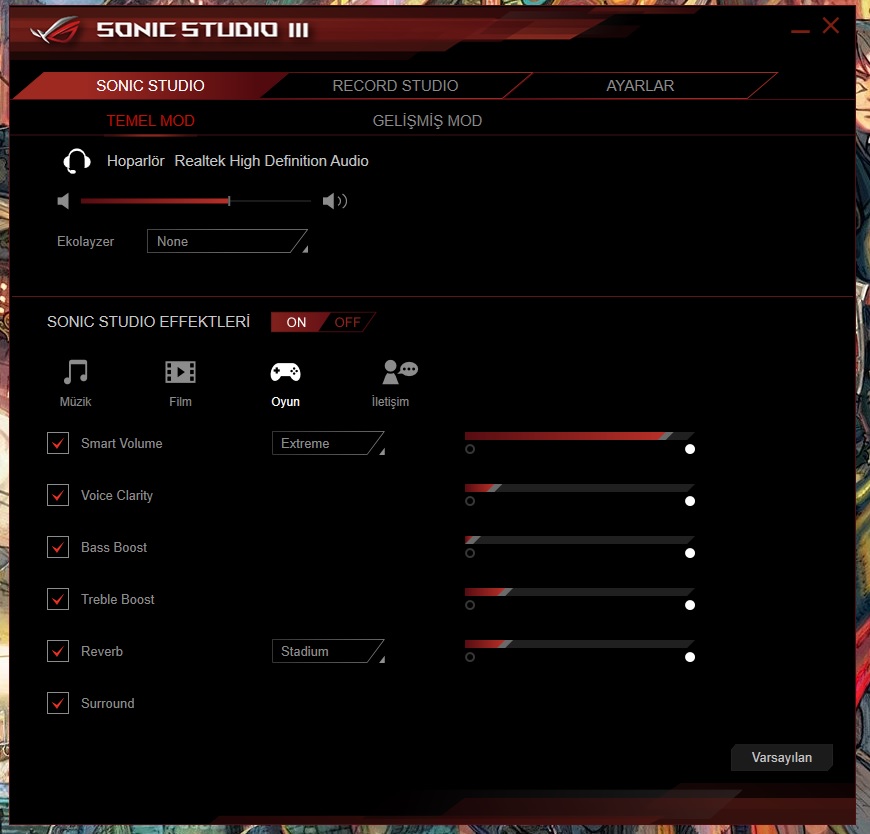The image size is (870, 834).
Task: Open the Reverb Stadium dropdown
Action: (x=328, y=651)
